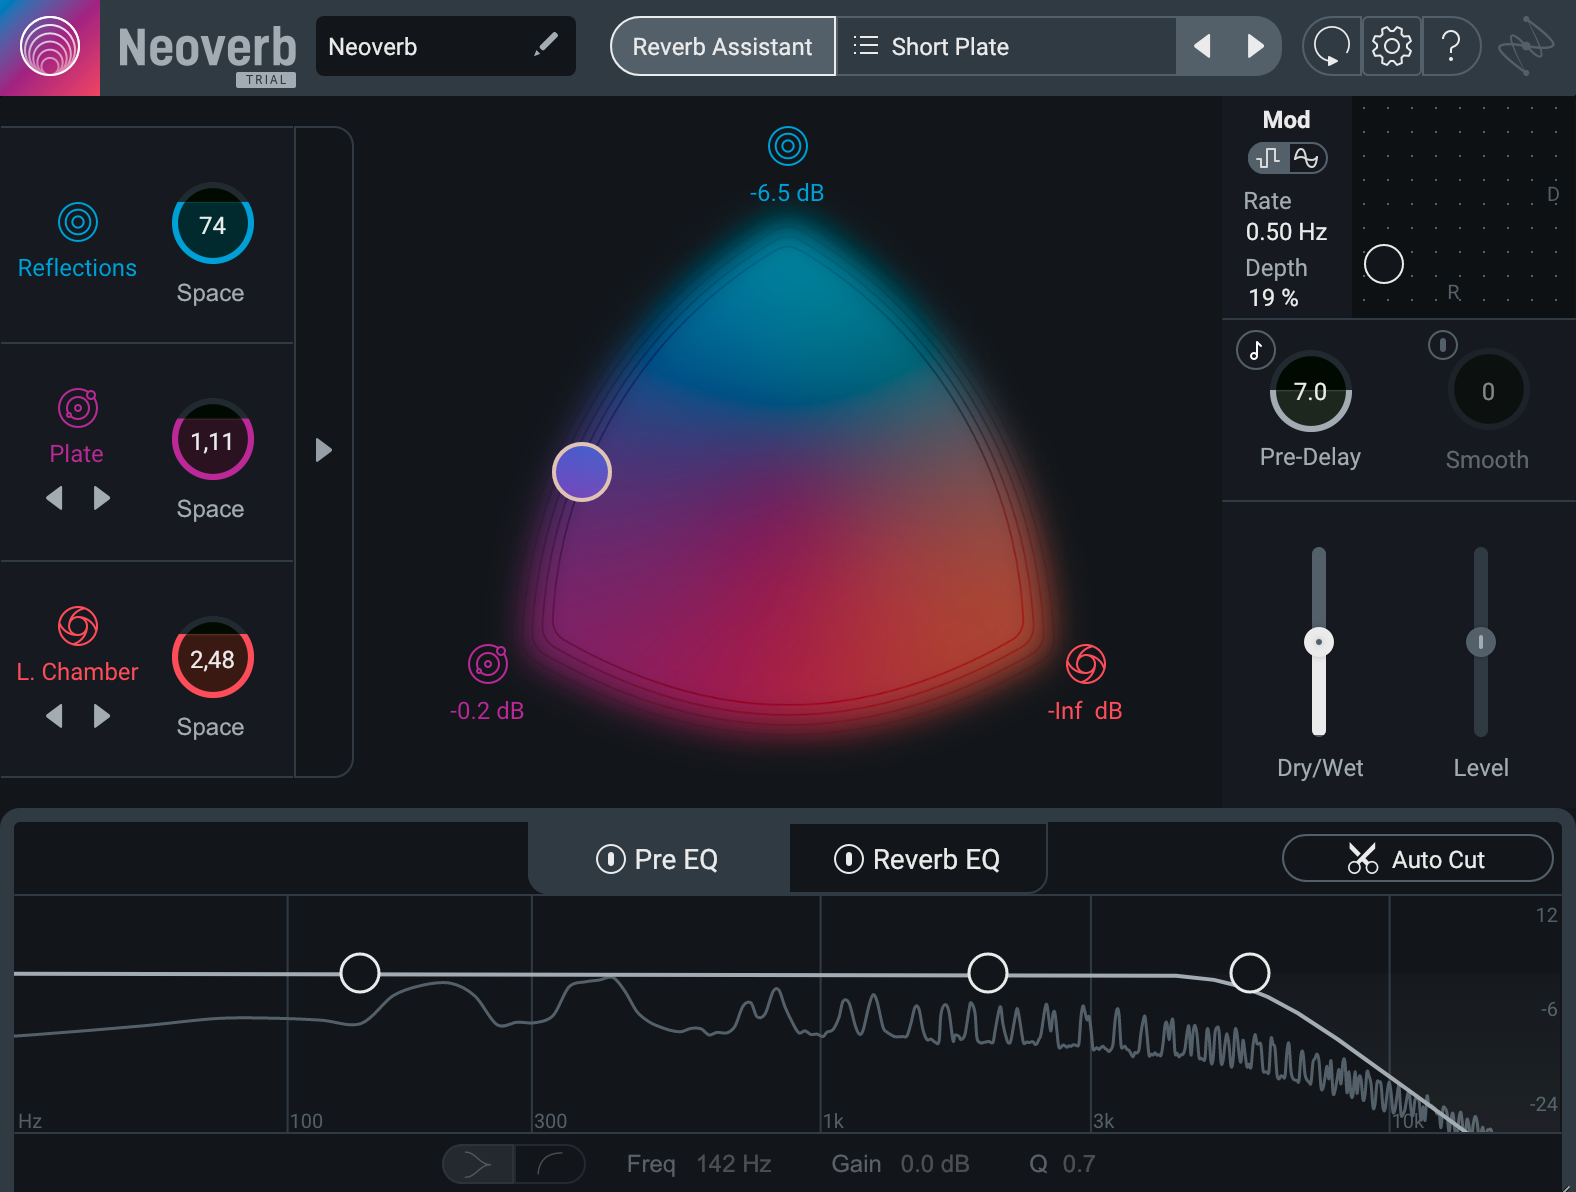Select the sine wave modulation shape
The image size is (1576, 1192).
point(1307,158)
